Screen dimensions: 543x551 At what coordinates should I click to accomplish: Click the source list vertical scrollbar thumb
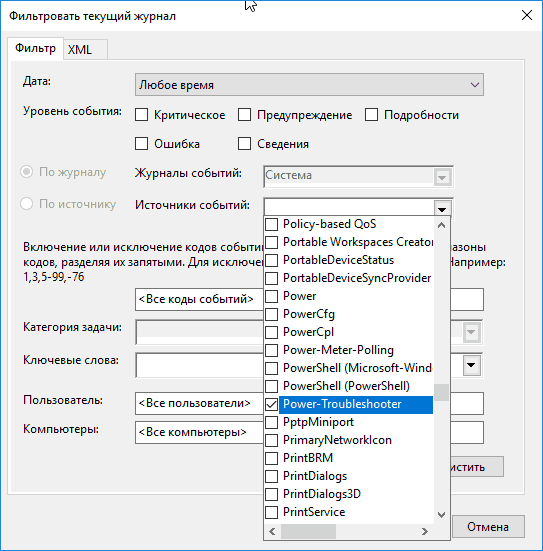[x=441, y=393]
